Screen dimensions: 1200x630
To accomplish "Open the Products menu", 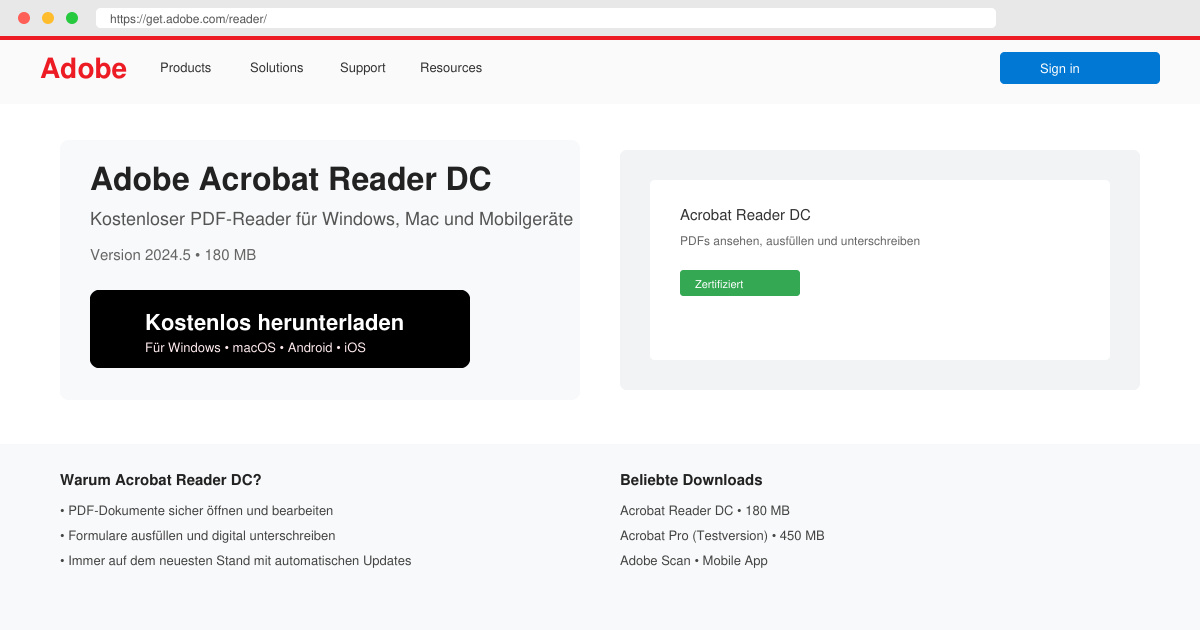I will coord(186,68).
